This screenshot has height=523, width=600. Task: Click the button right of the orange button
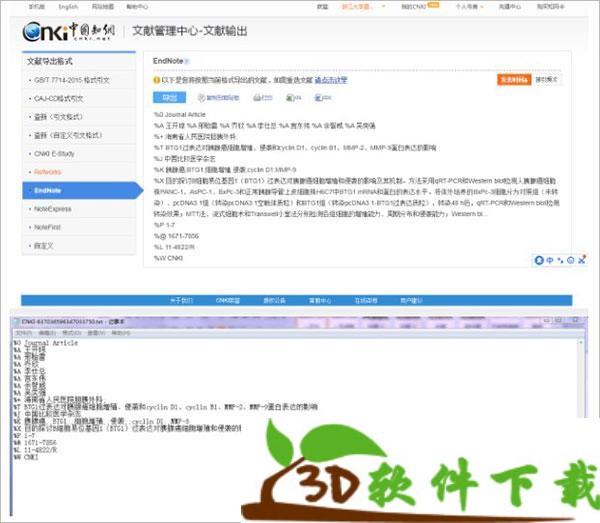coord(546,80)
